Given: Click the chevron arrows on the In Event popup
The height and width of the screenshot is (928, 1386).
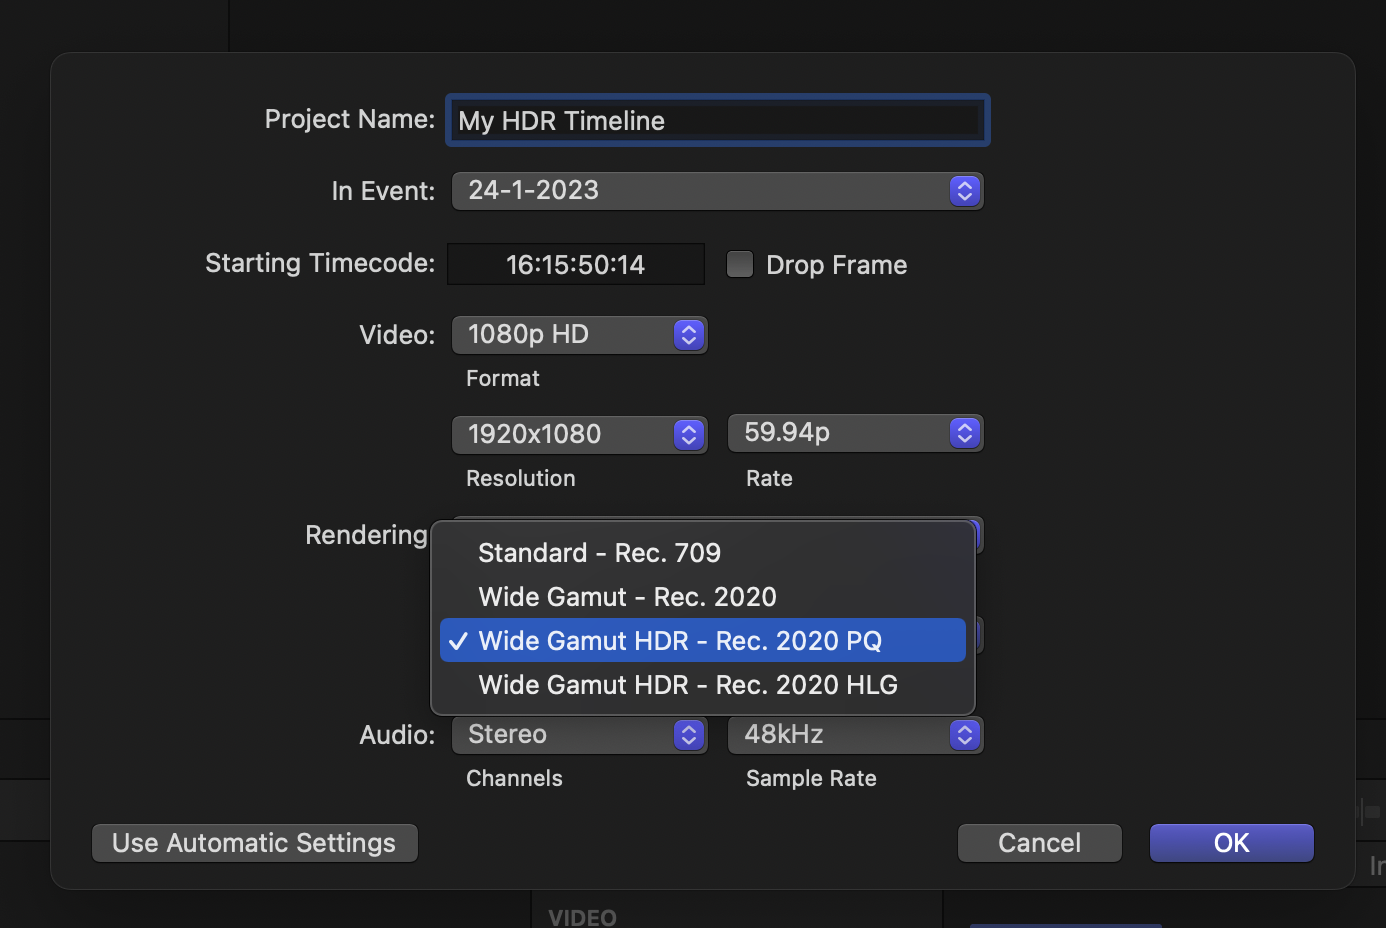Looking at the screenshot, I should [964, 191].
